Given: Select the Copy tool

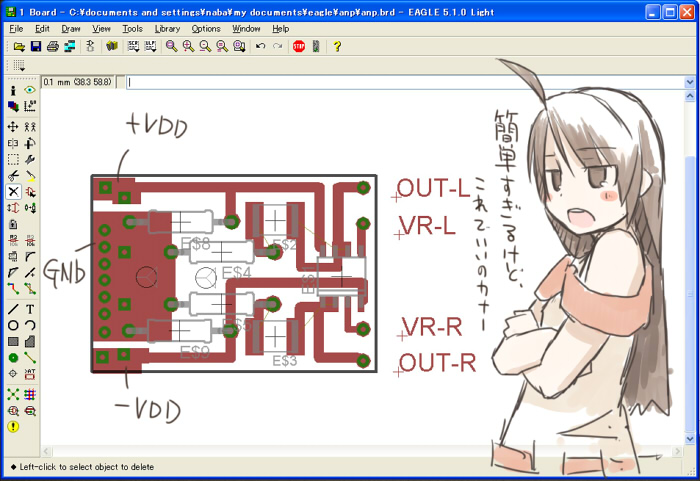Looking at the screenshot, I should point(30,127).
